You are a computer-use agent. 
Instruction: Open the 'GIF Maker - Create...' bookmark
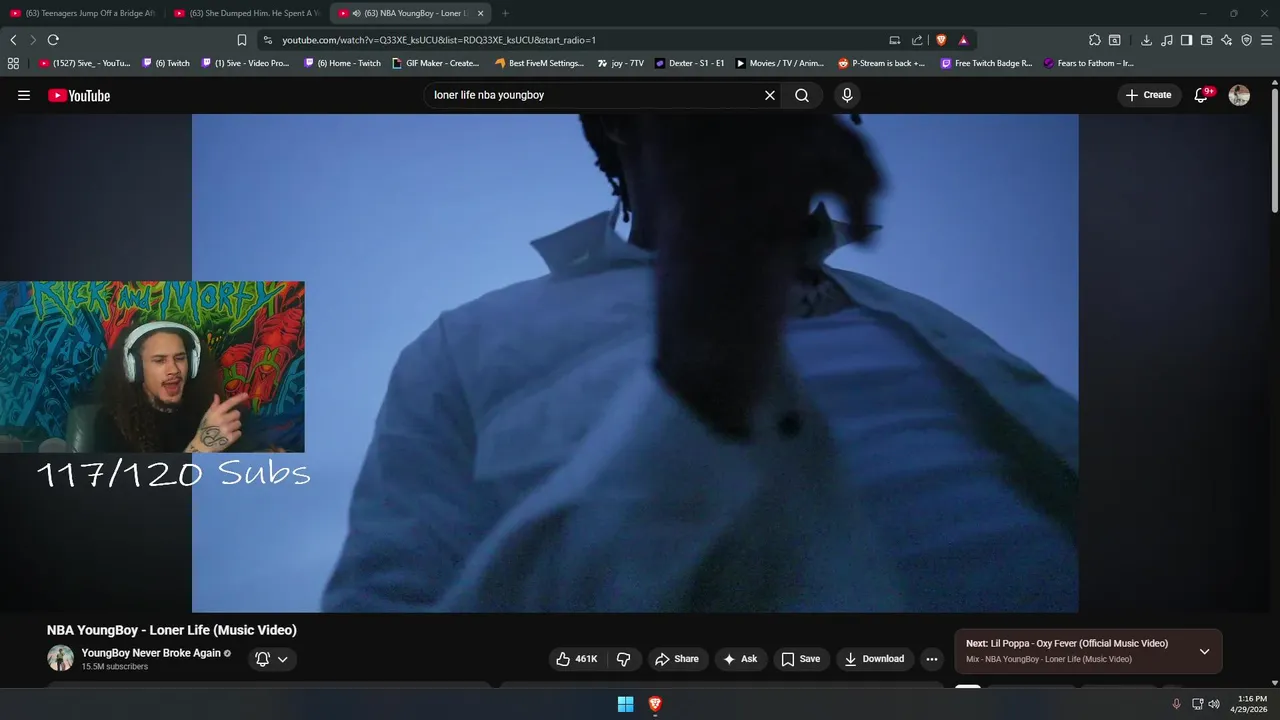click(436, 63)
